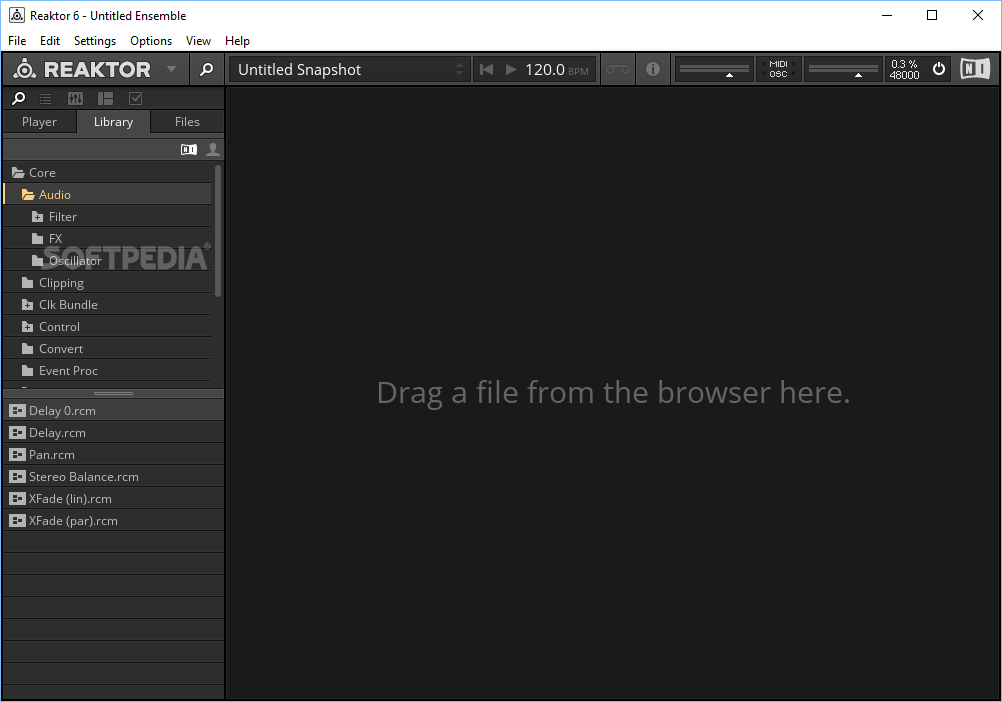Open the View menu
Screen dimensions: 1002x702
198,41
